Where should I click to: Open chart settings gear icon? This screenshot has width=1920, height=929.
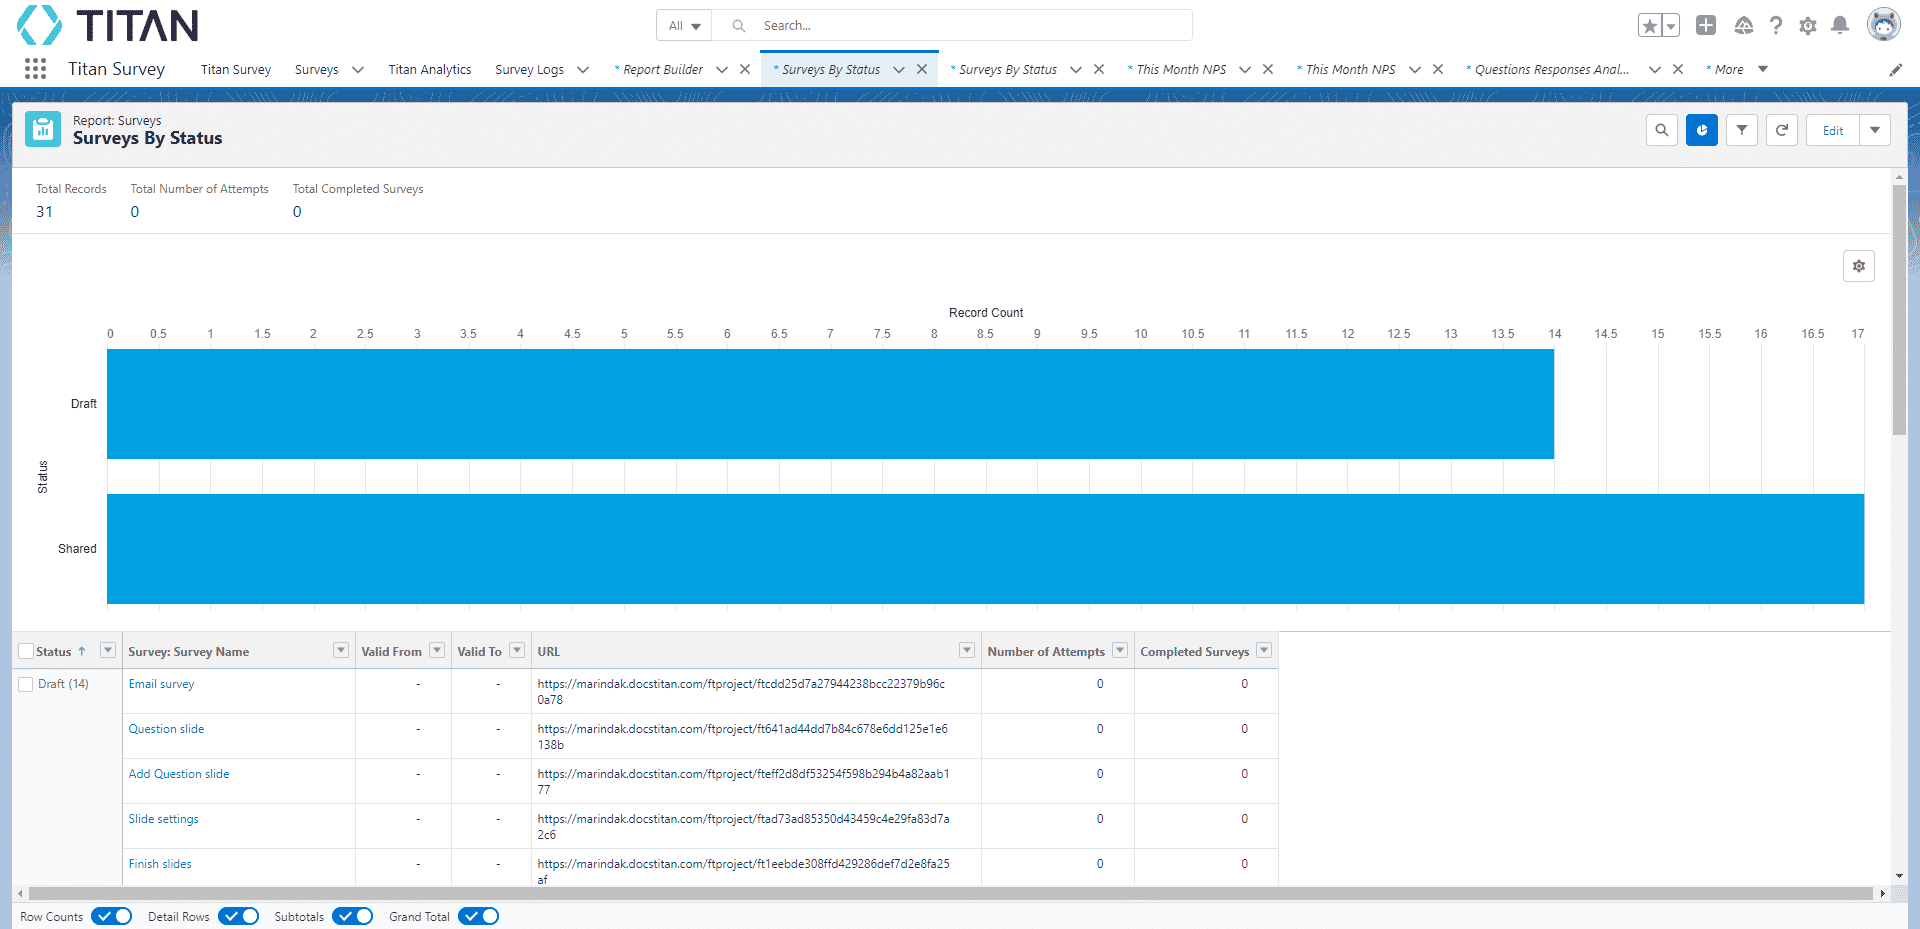(x=1858, y=266)
